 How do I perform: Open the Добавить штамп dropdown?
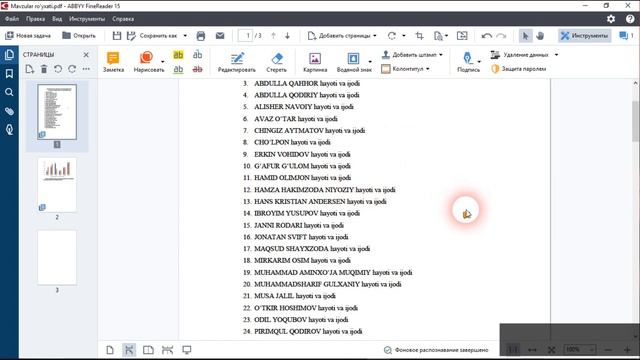click(412, 55)
